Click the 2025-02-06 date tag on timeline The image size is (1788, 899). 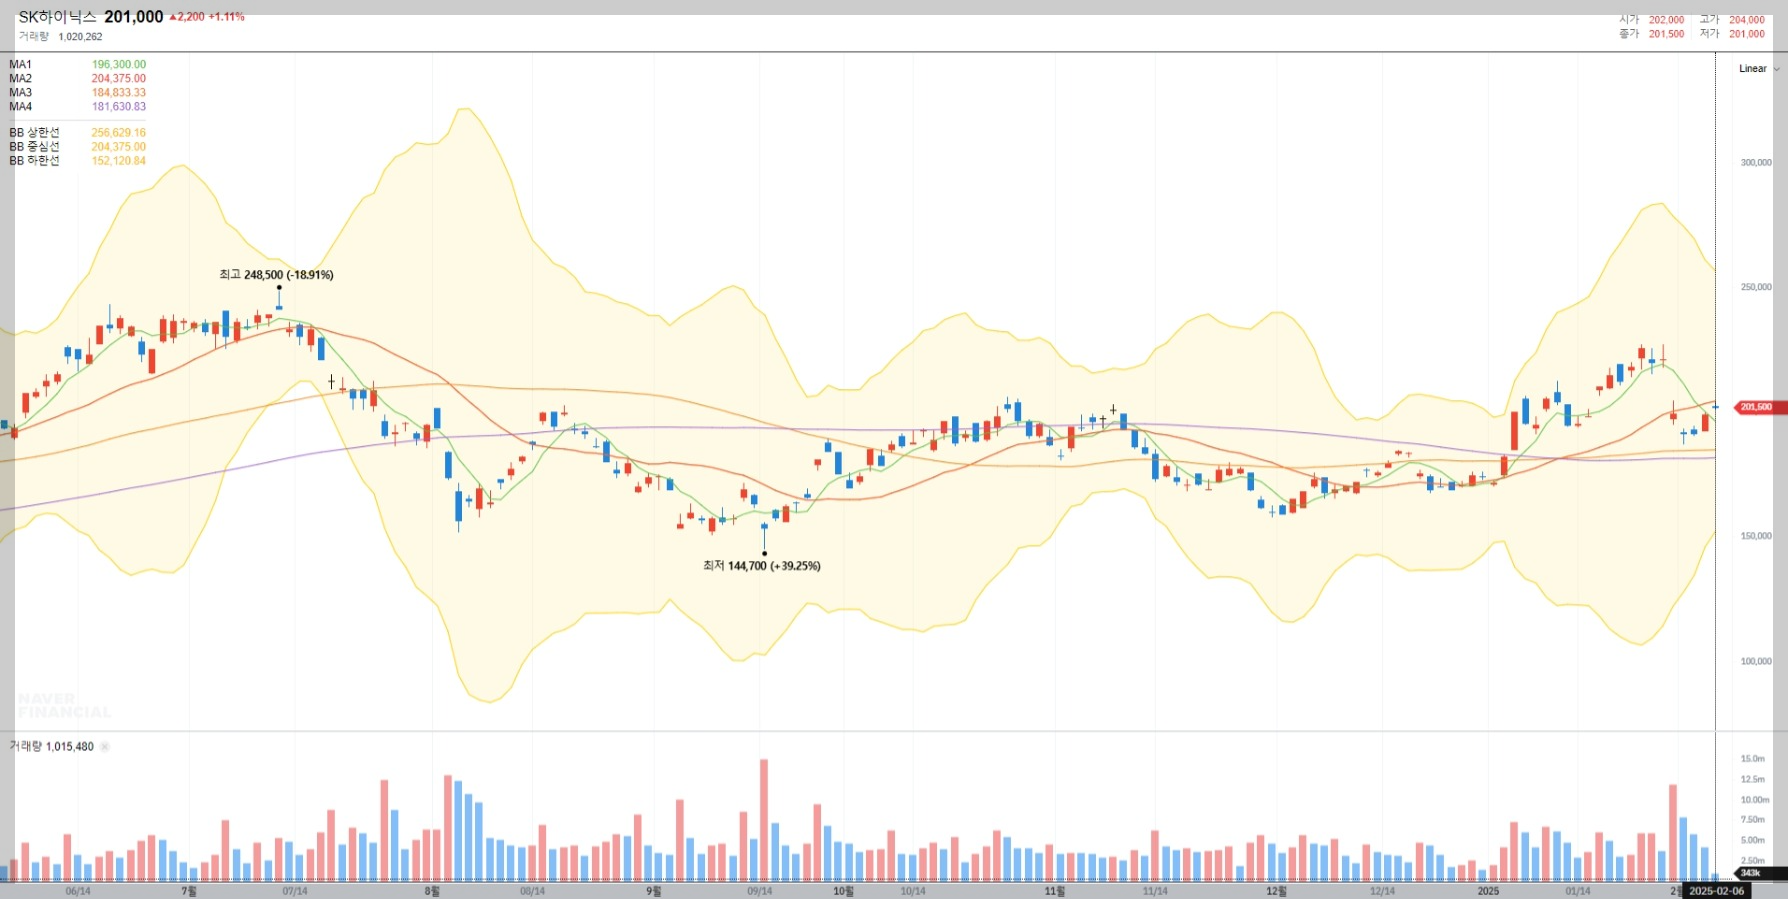[x=1717, y=891]
